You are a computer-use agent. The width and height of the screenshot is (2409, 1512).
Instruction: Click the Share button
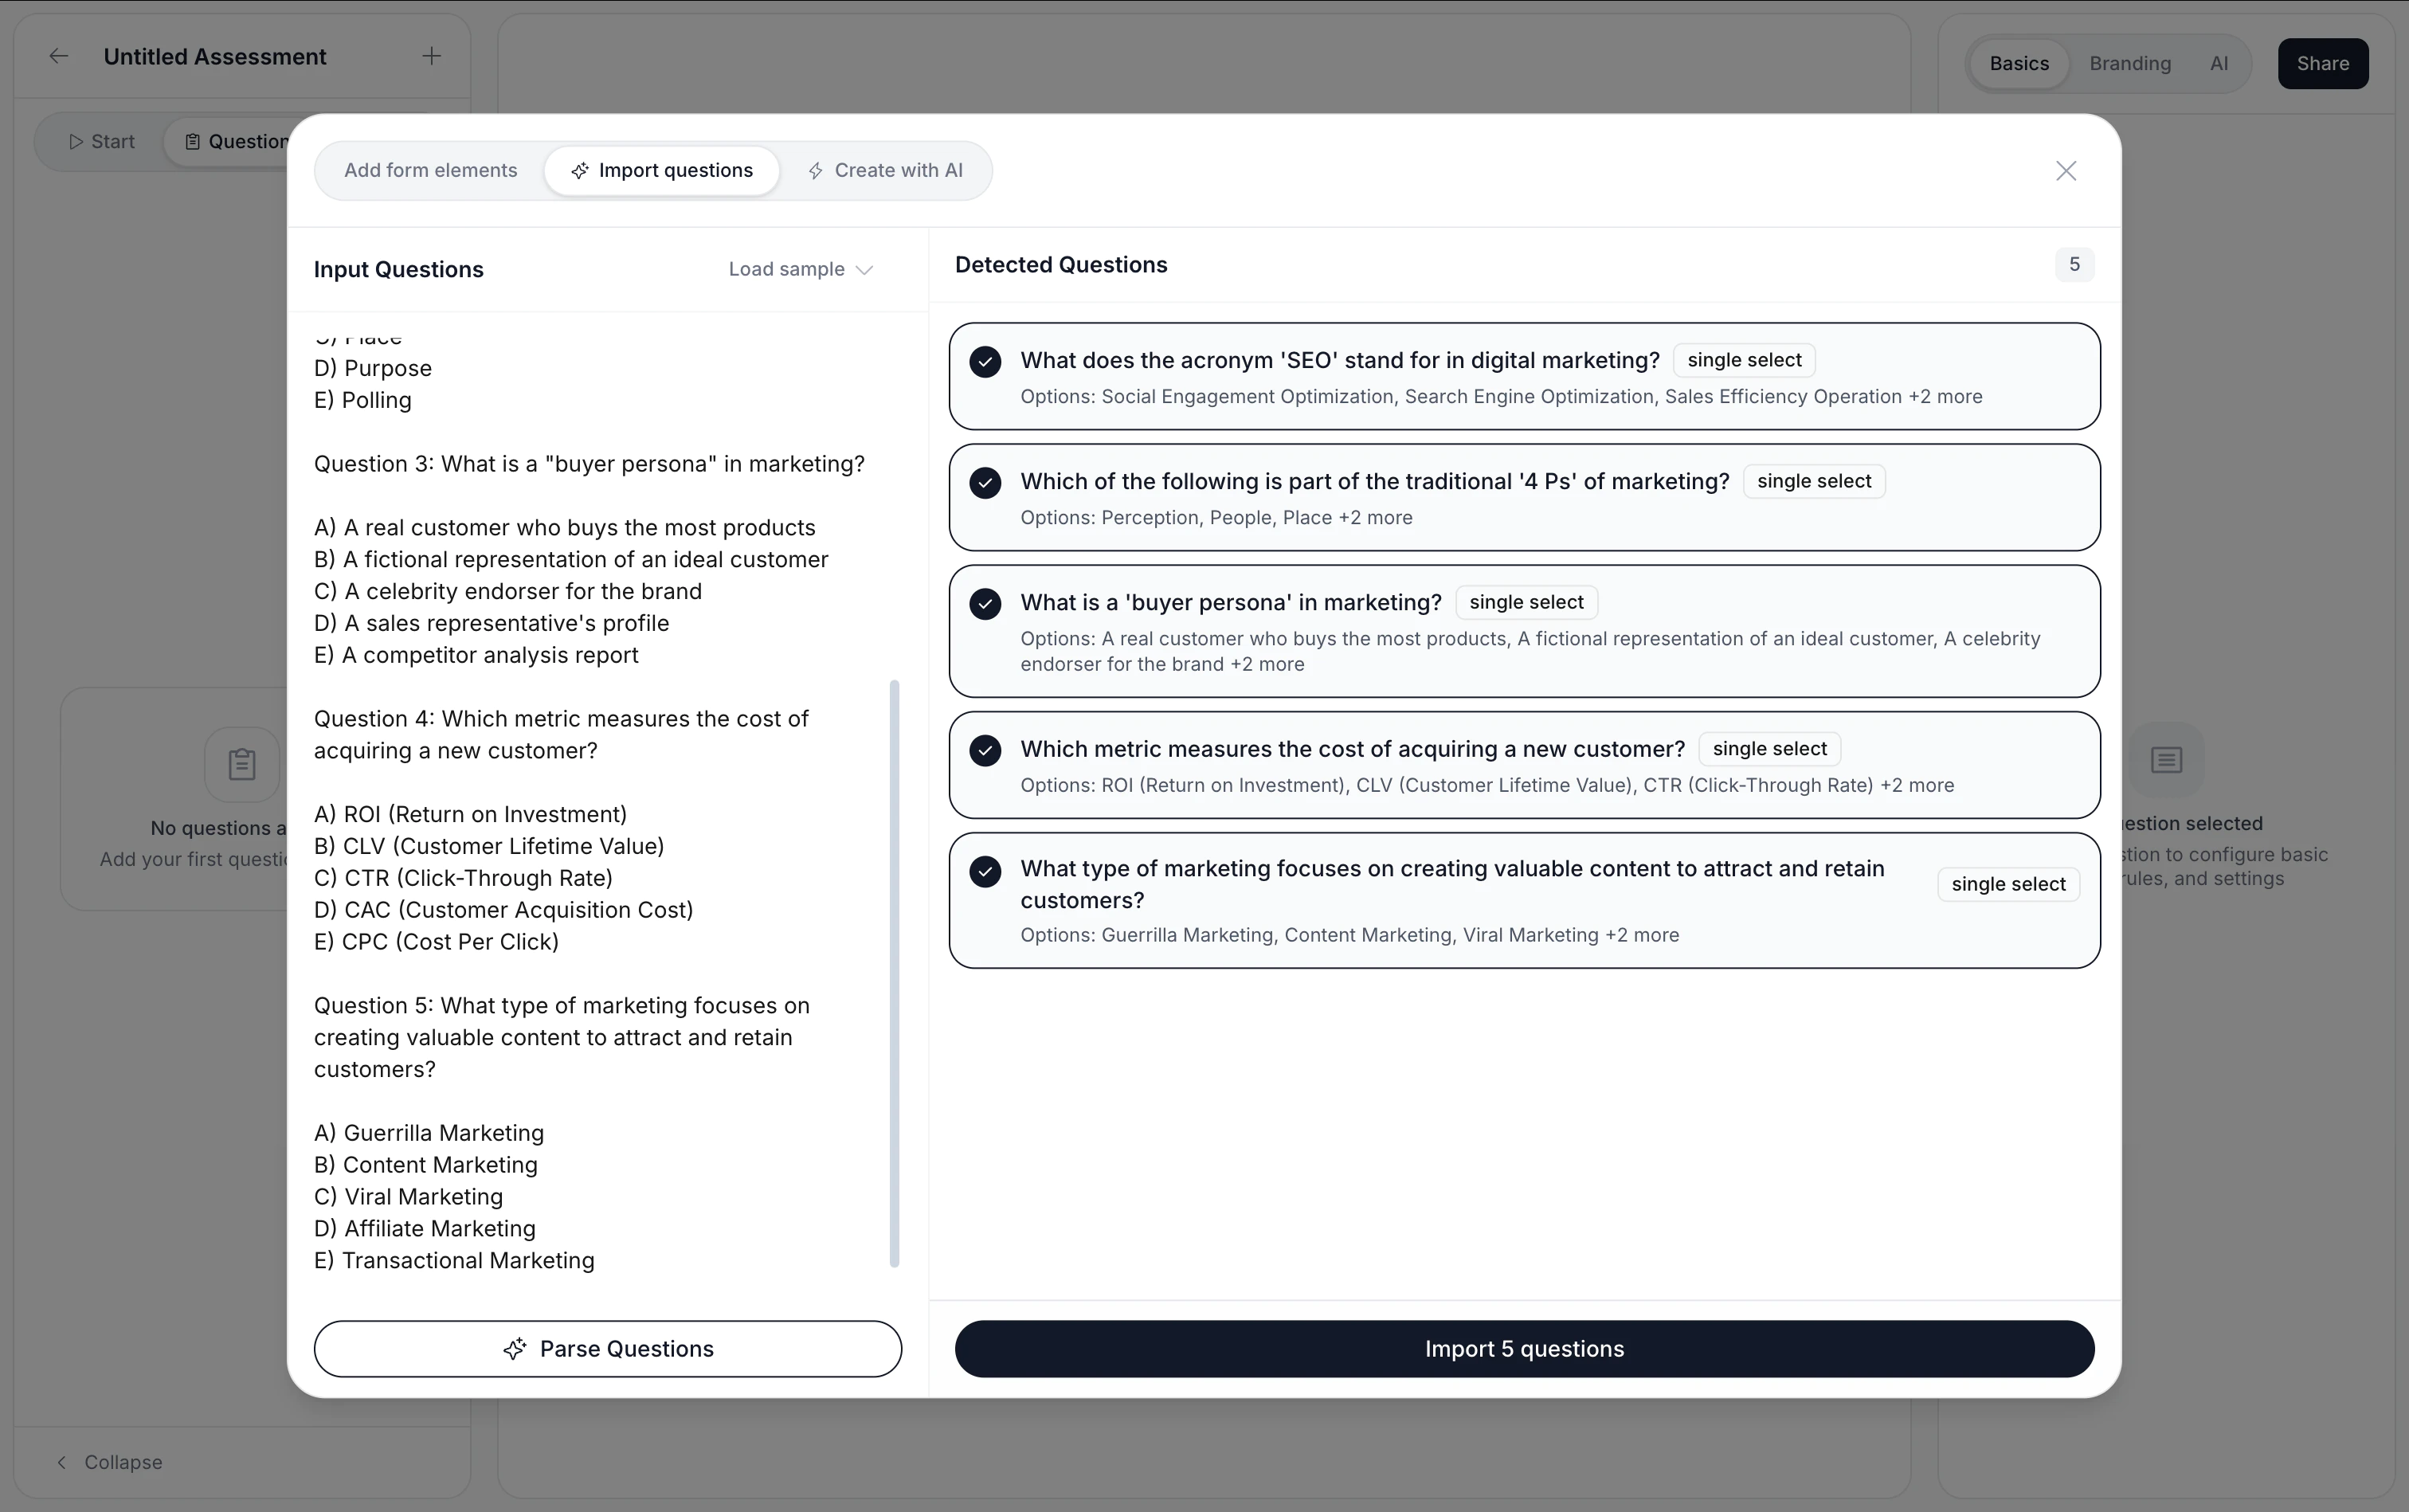2321,64
